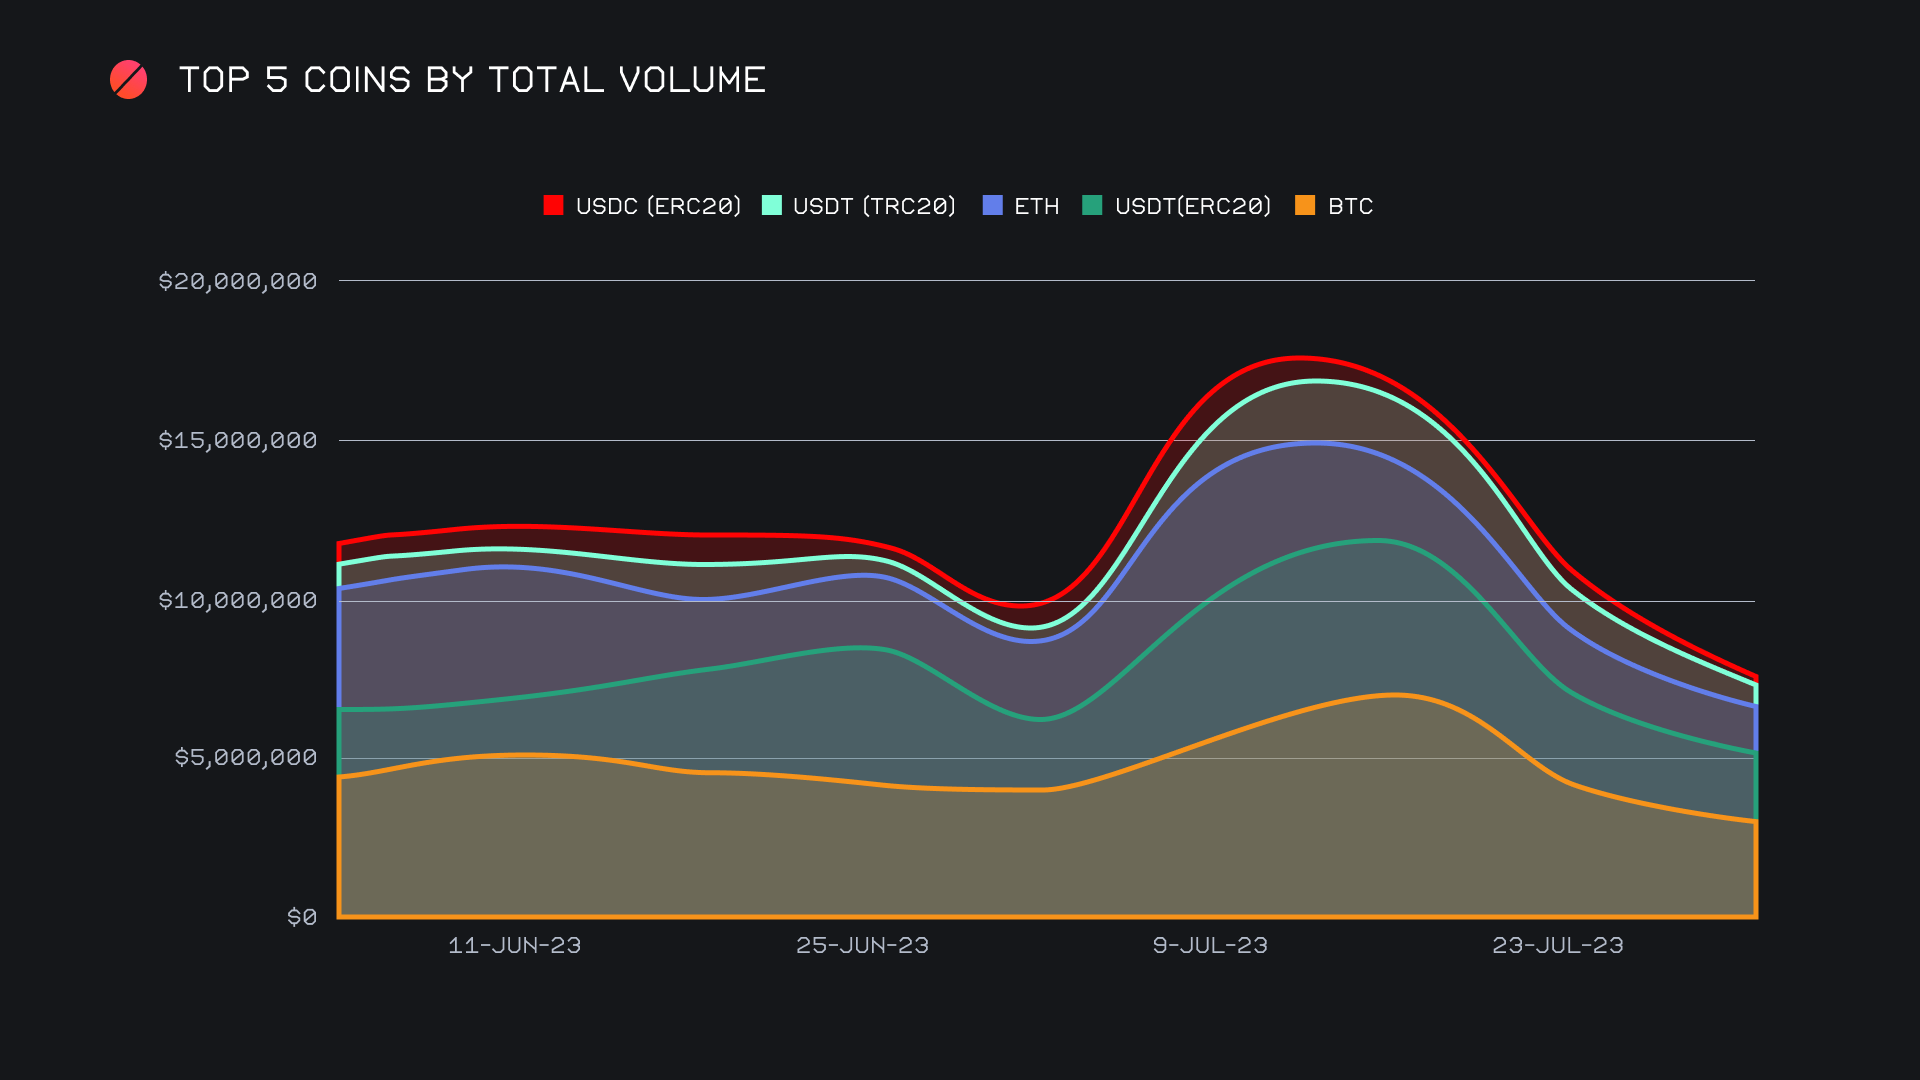
Task: Click the $15,000,000 y-axis label
Action: [x=238, y=440]
